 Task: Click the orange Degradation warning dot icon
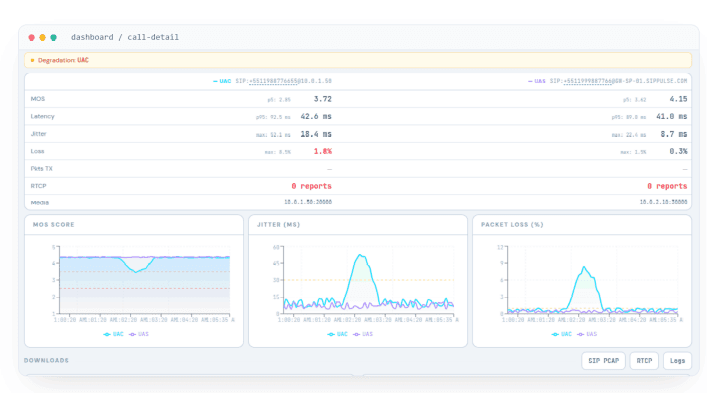point(32,60)
